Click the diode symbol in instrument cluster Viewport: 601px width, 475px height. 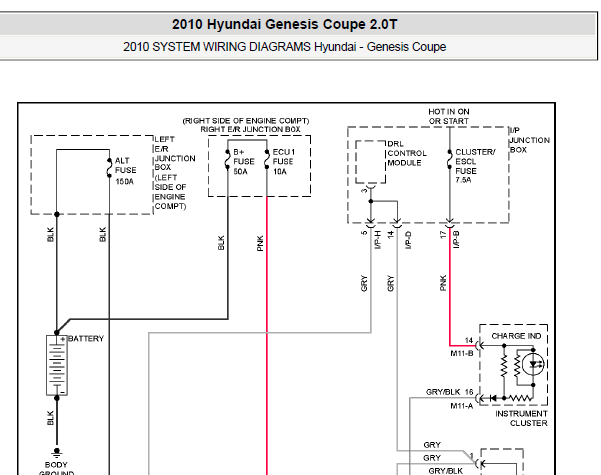click(x=493, y=398)
